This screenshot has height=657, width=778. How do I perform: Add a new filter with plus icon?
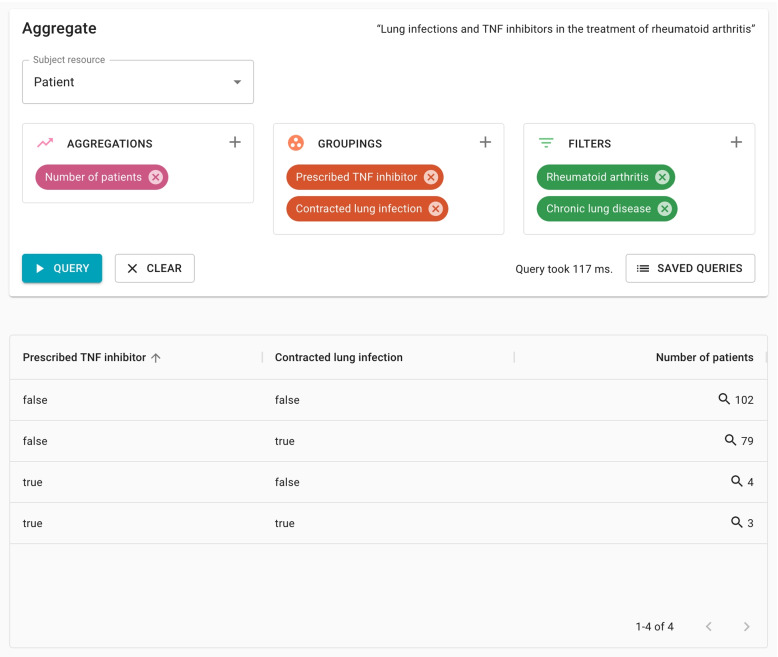coord(736,143)
